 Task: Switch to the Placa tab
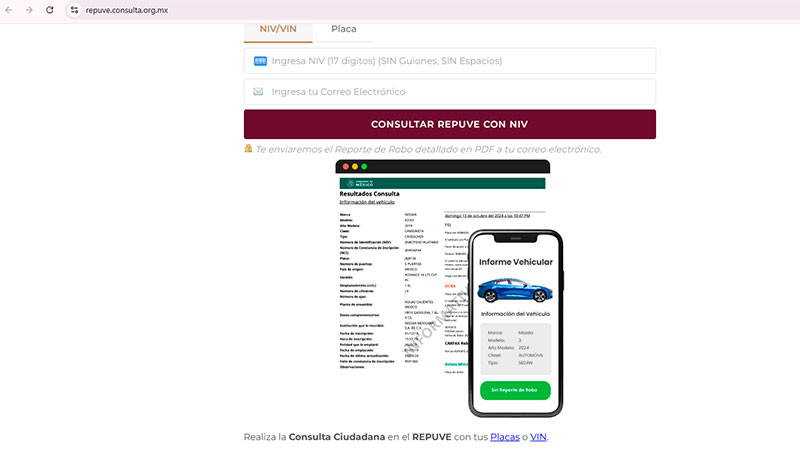(343, 30)
